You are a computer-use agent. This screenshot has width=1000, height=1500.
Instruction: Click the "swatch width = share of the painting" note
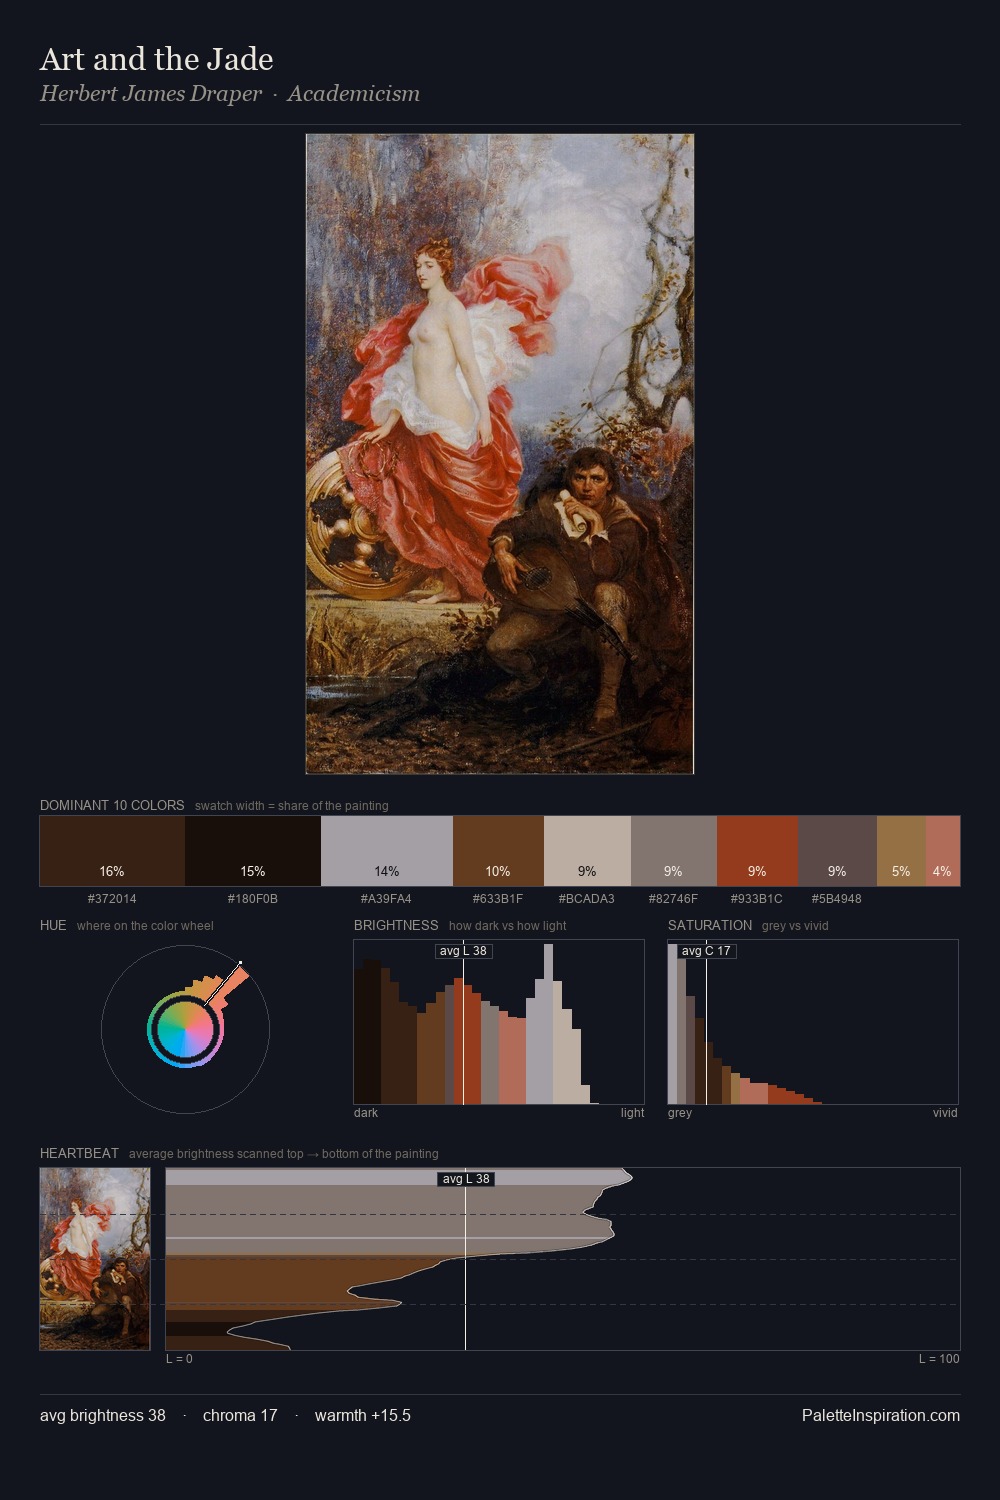(x=292, y=806)
